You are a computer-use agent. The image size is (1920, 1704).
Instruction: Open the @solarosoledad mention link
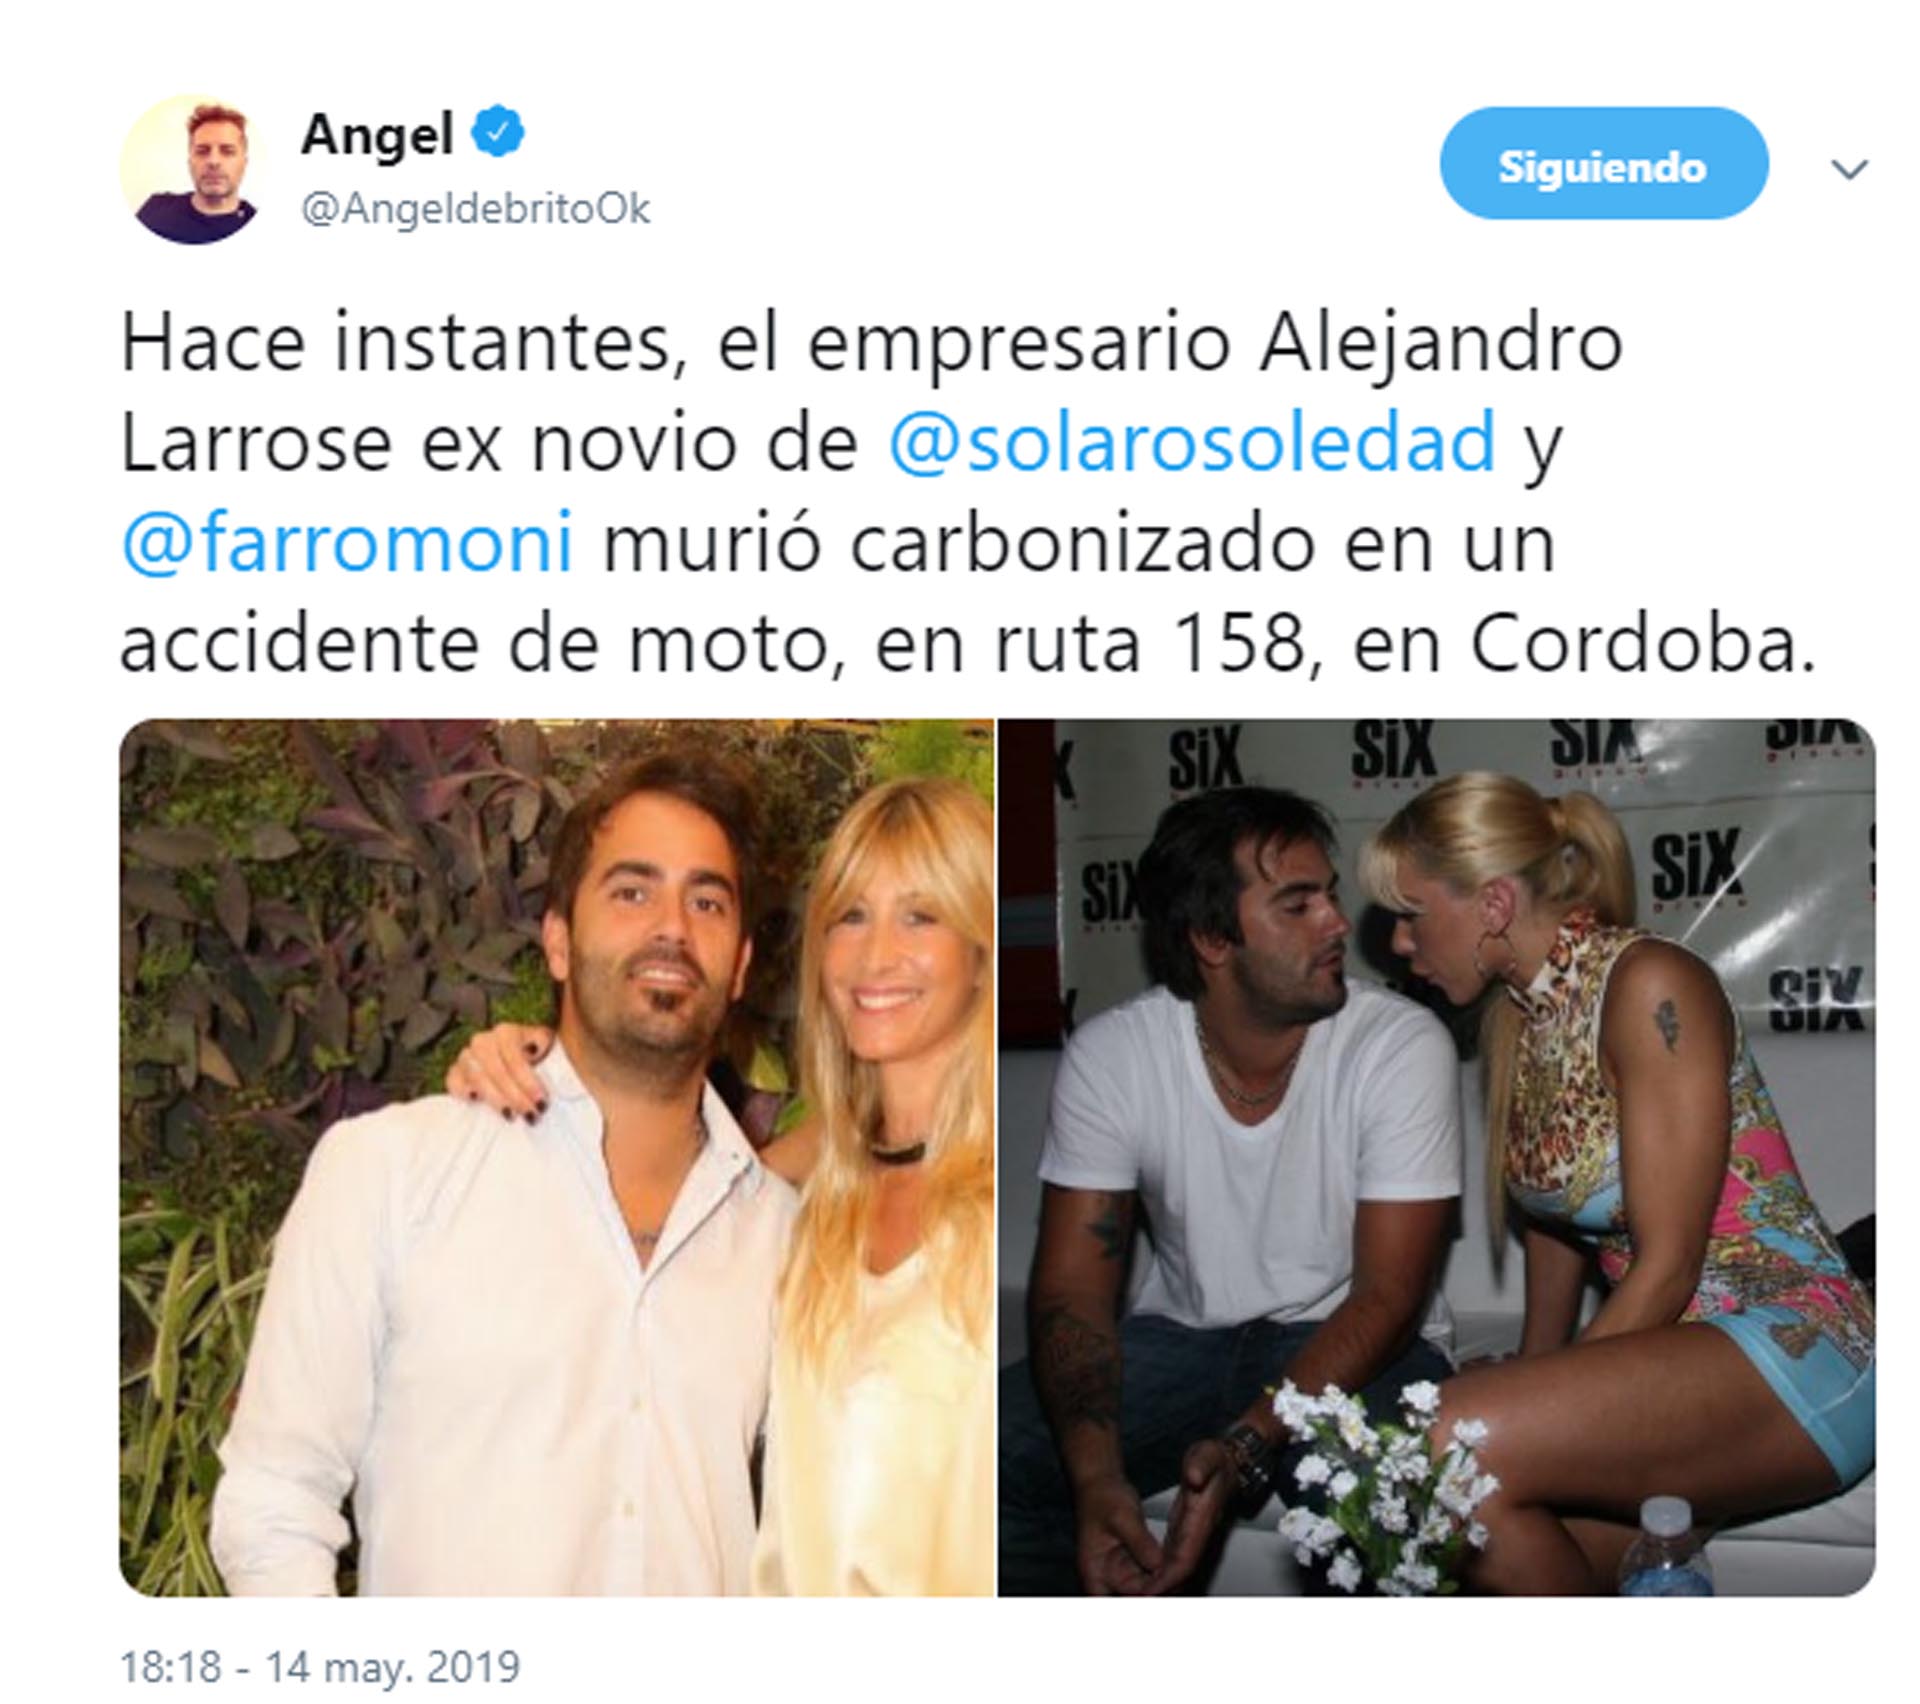(x=1192, y=443)
